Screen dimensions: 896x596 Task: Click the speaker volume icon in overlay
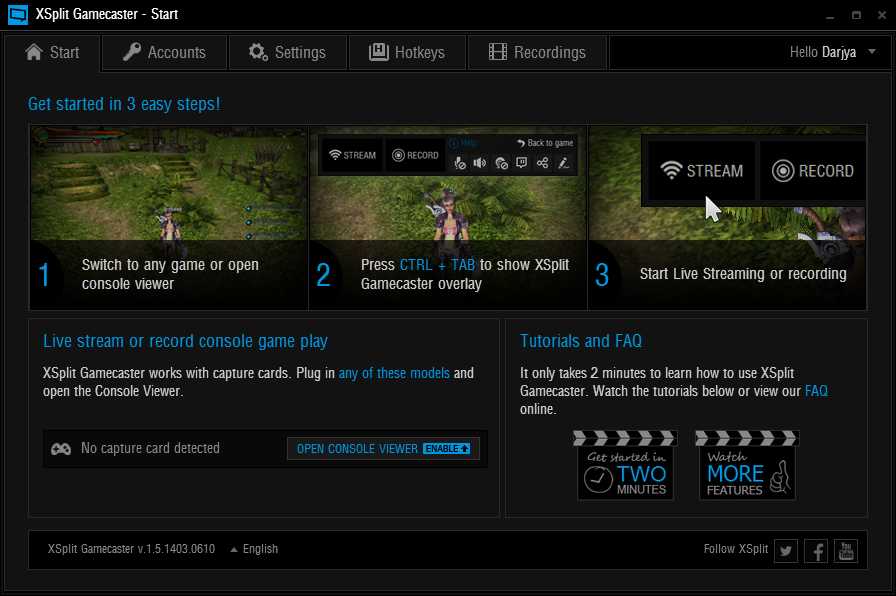pyautogui.click(x=480, y=163)
